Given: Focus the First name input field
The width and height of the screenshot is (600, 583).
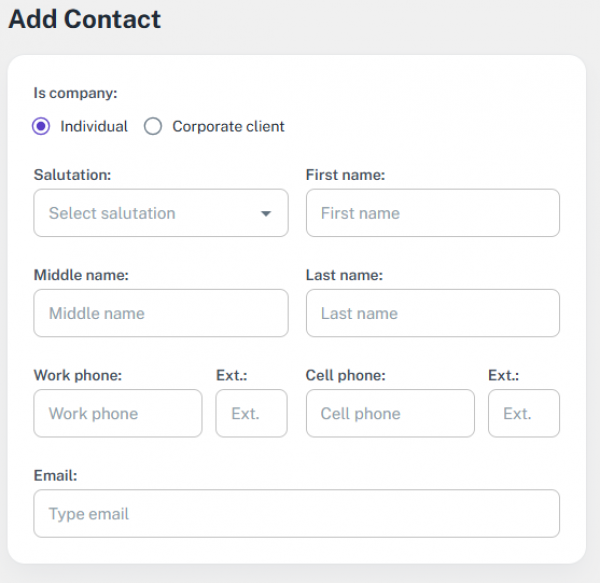Looking at the screenshot, I should tap(432, 213).
